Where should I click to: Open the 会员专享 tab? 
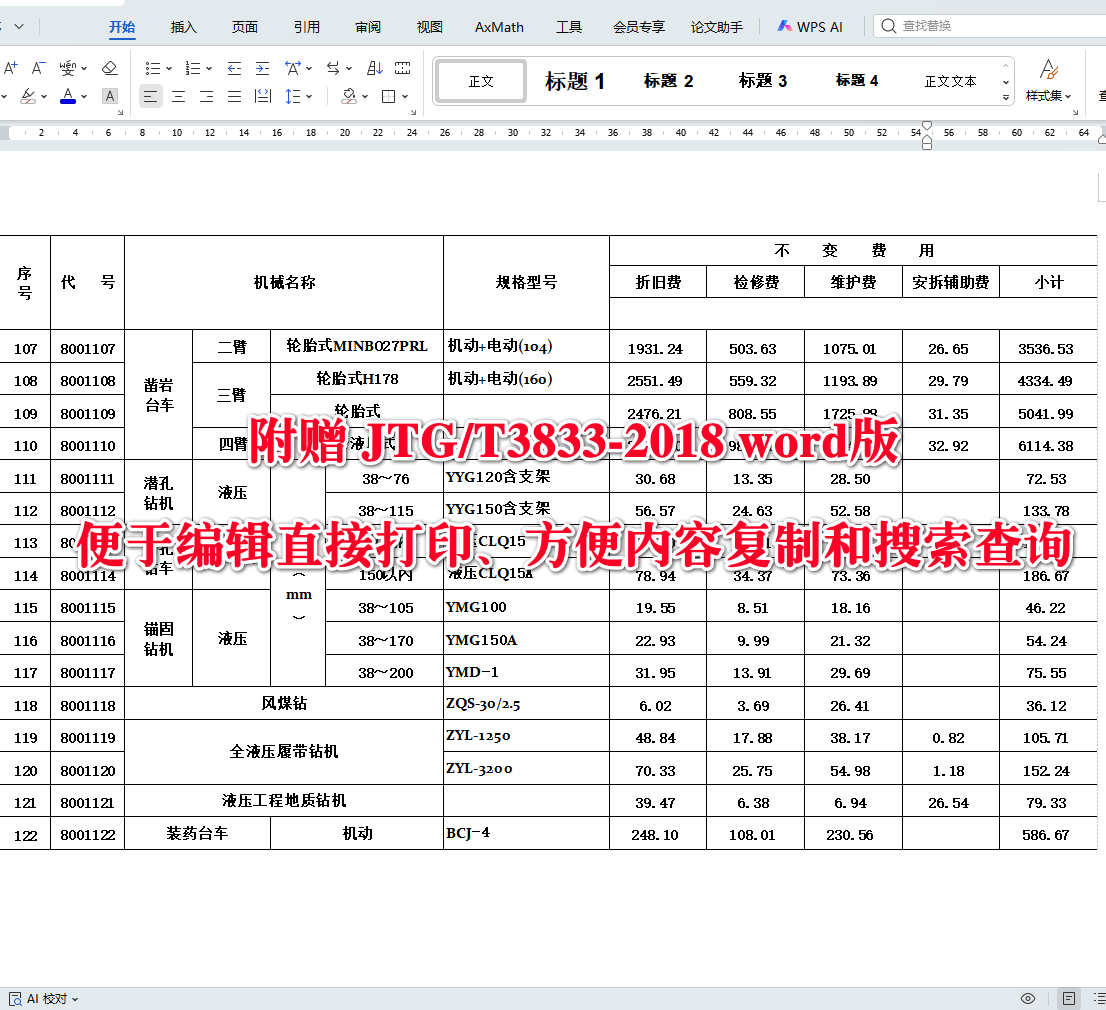639,27
